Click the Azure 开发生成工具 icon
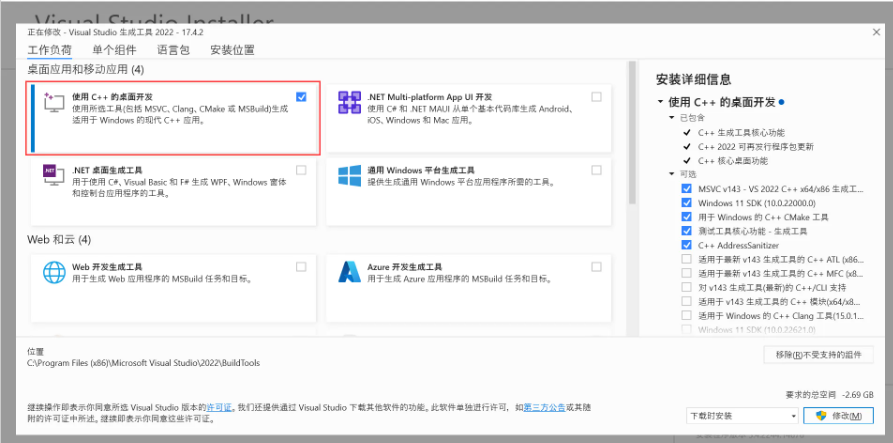Screen dimensions: 893x443 [349, 272]
